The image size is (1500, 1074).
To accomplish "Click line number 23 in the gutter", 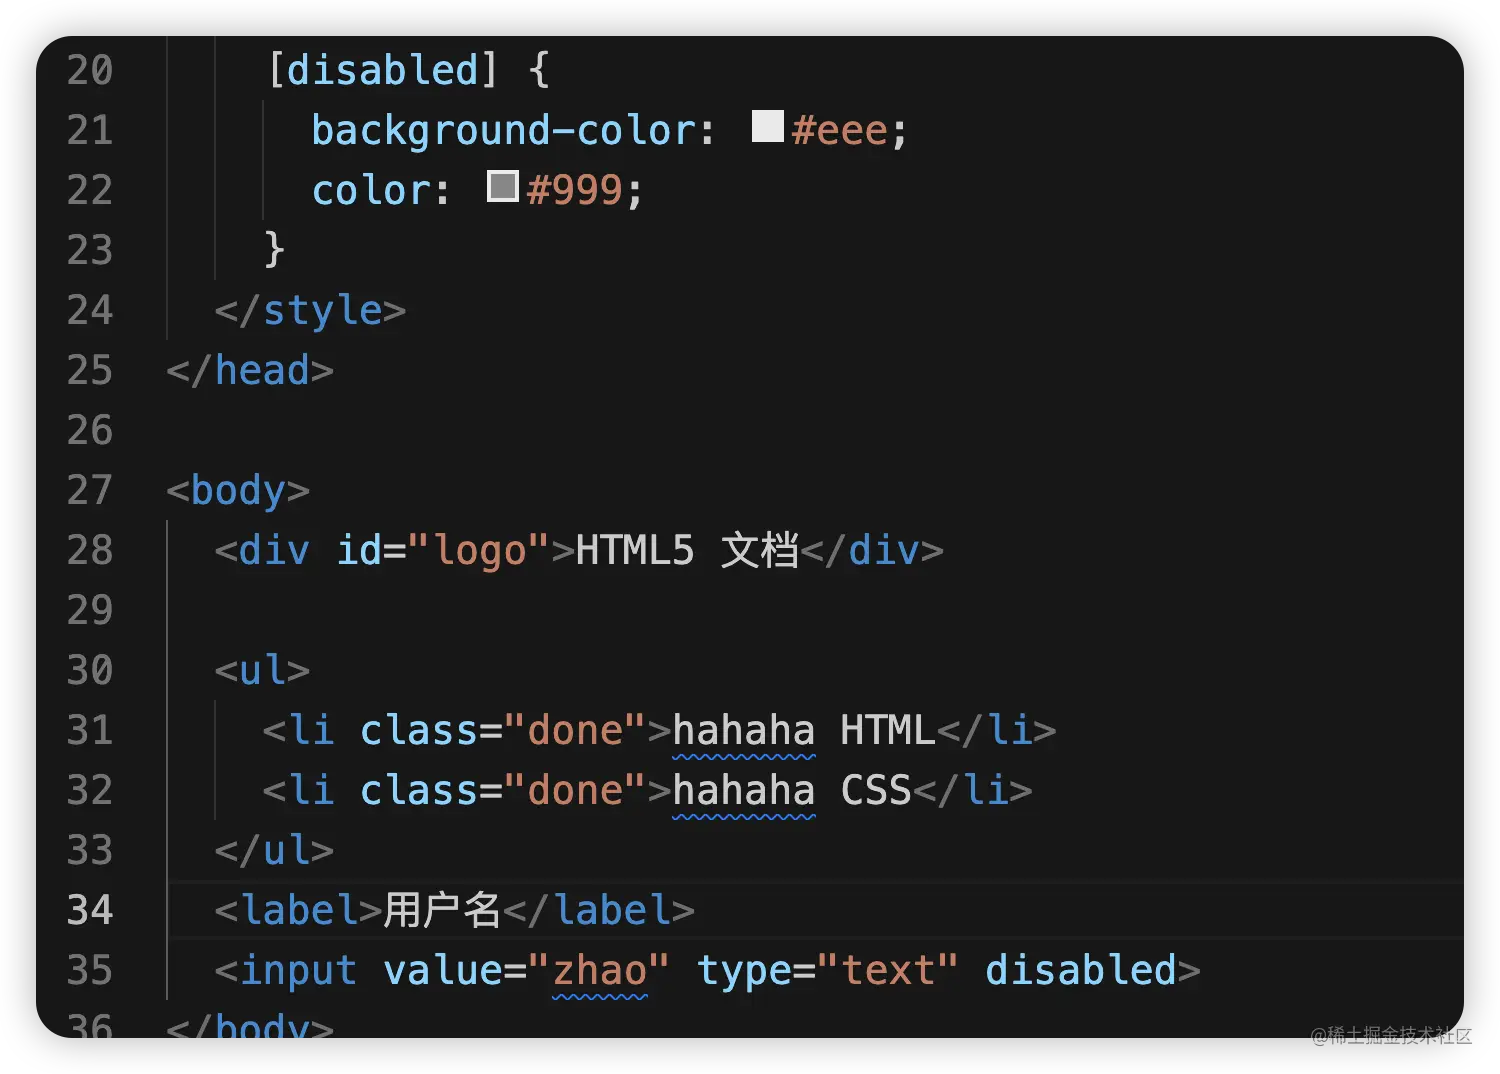I will (x=90, y=250).
